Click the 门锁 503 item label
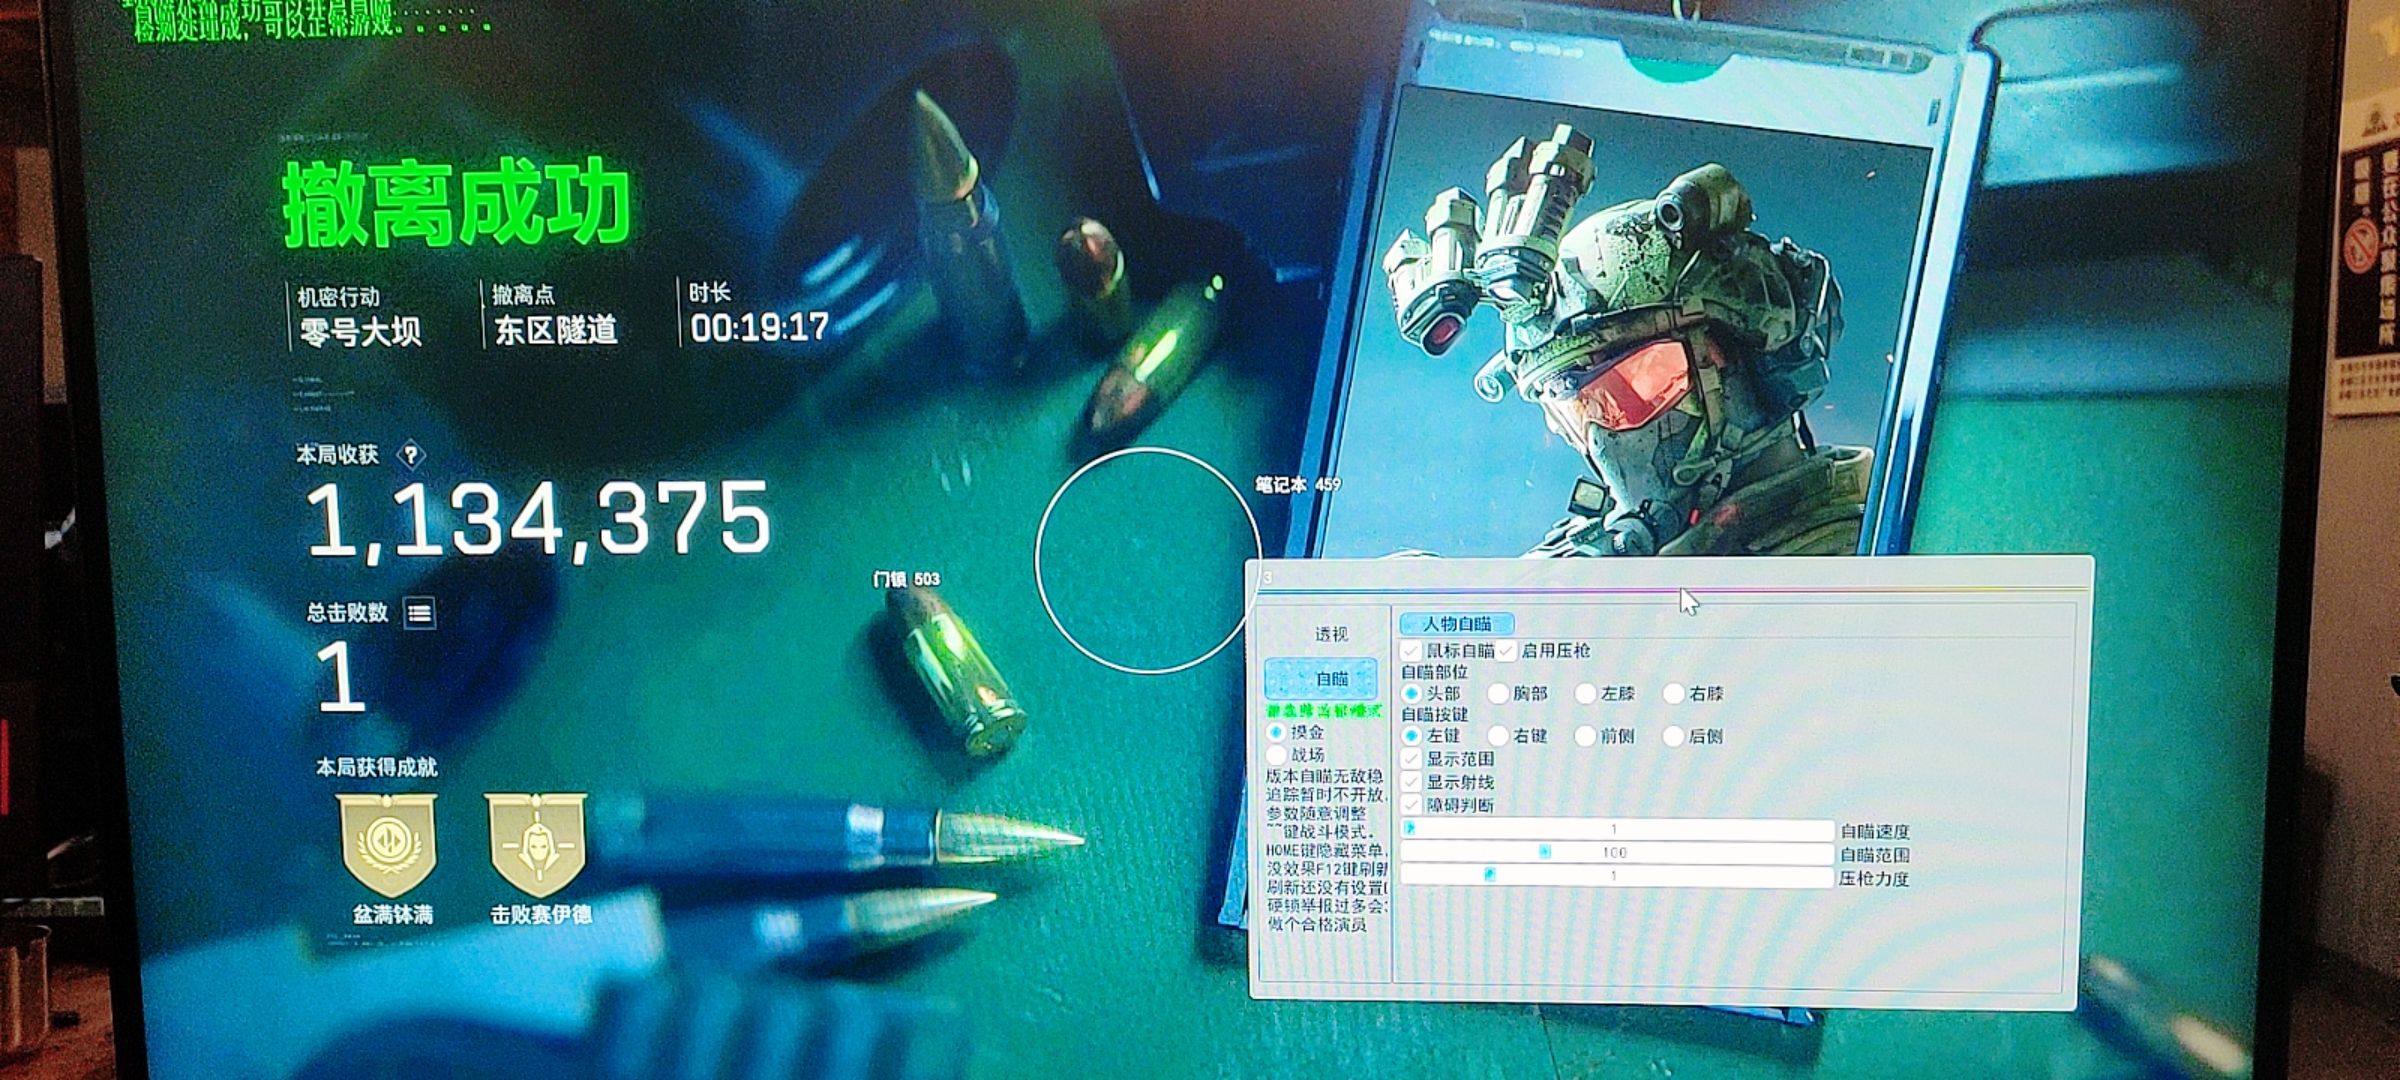This screenshot has width=2400, height=1080. tap(906, 579)
